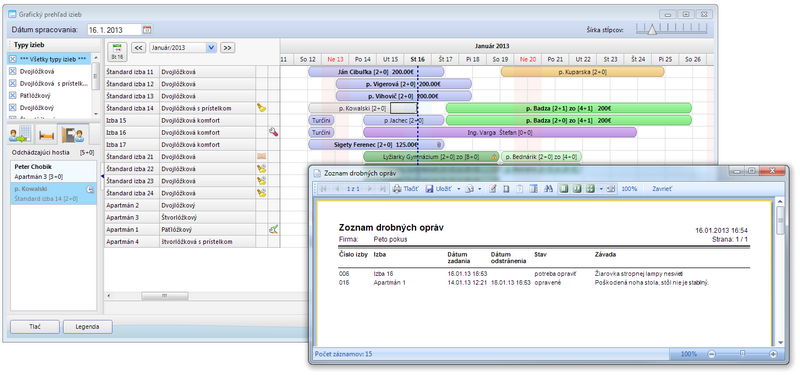Go to next month with >> button
The width and height of the screenshot is (800, 377).
point(228,47)
